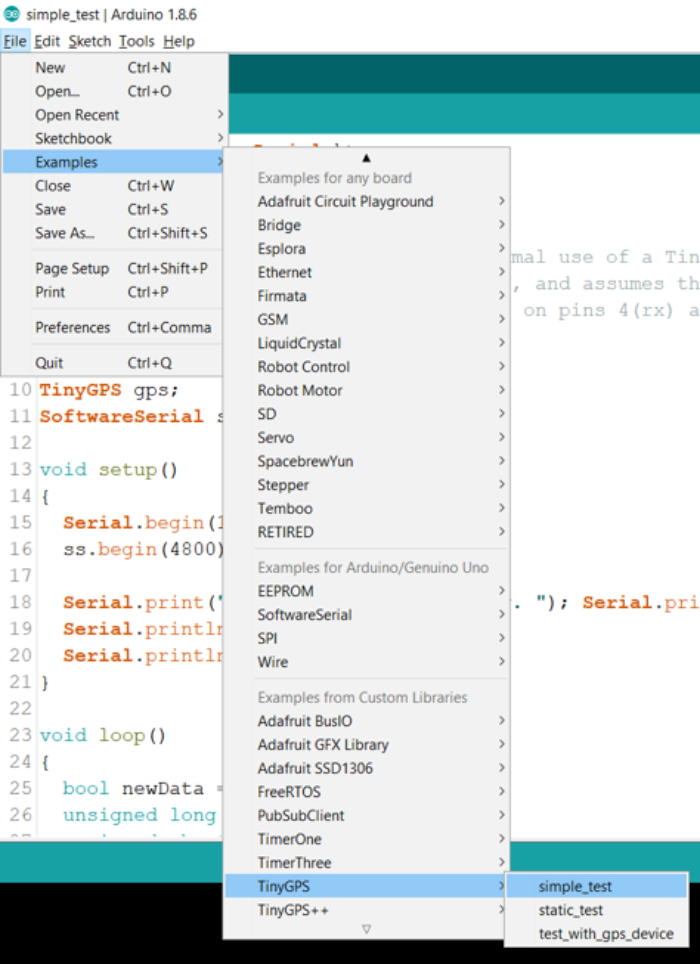This screenshot has width=700, height=964.
Task: Open TimerOne examples
Action: point(366,839)
